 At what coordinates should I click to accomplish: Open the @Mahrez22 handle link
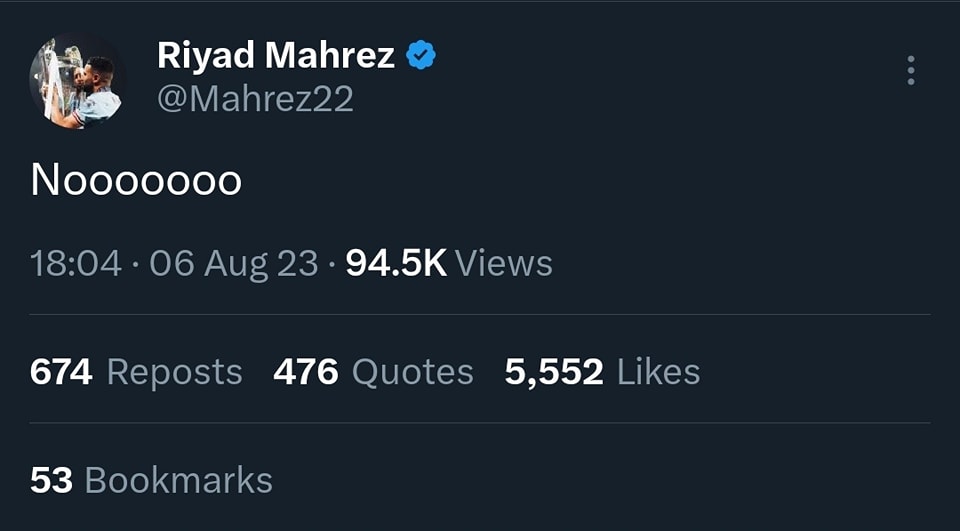[255, 99]
